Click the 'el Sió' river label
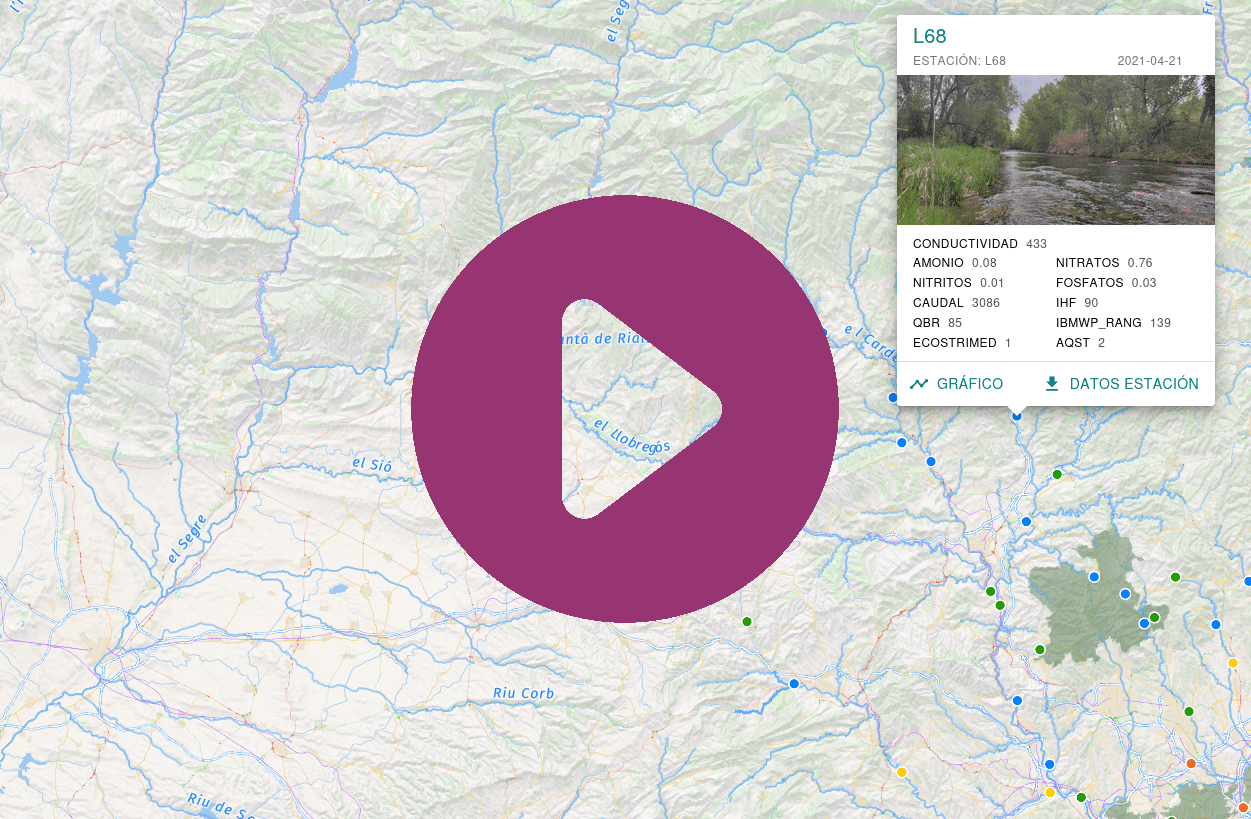This screenshot has height=819, width=1251. (x=371, y=465)
